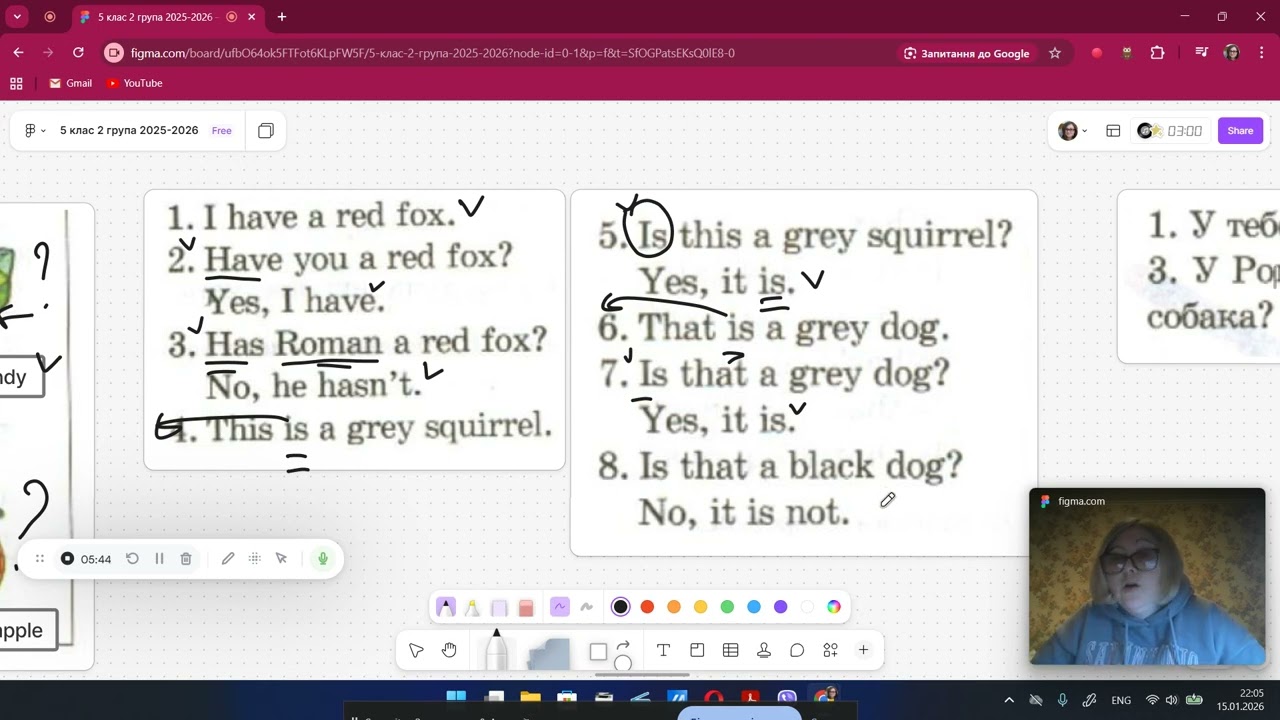
Task: Pick the green color swatch
Action: click(727, 607)
